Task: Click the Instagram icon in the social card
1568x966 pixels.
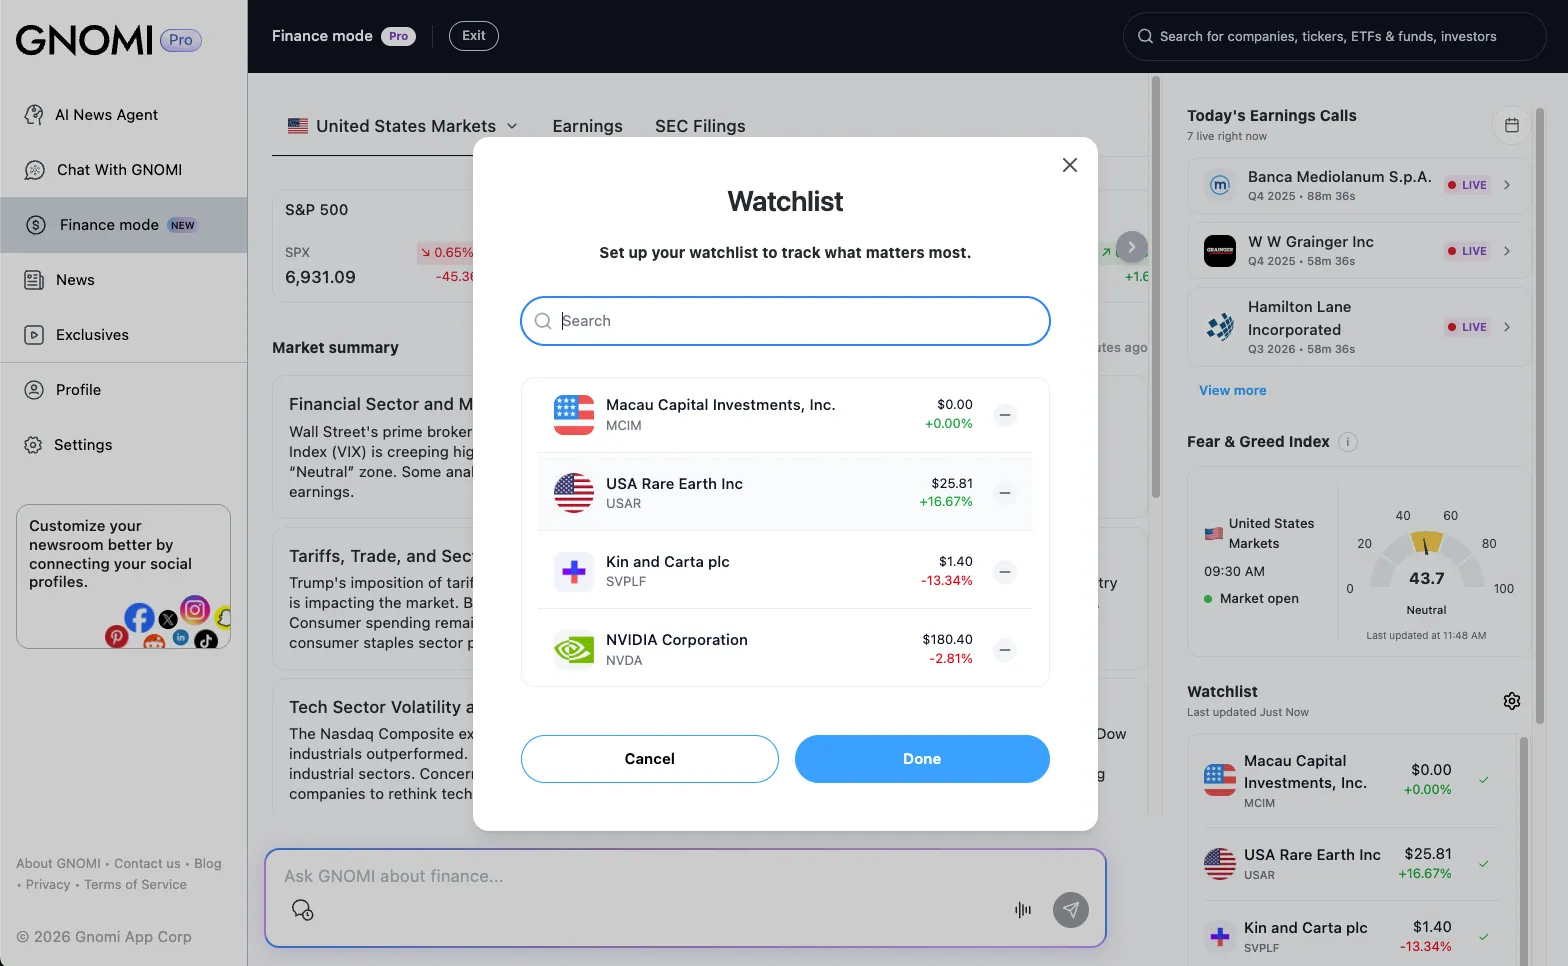Action: [x=195, y=609]
